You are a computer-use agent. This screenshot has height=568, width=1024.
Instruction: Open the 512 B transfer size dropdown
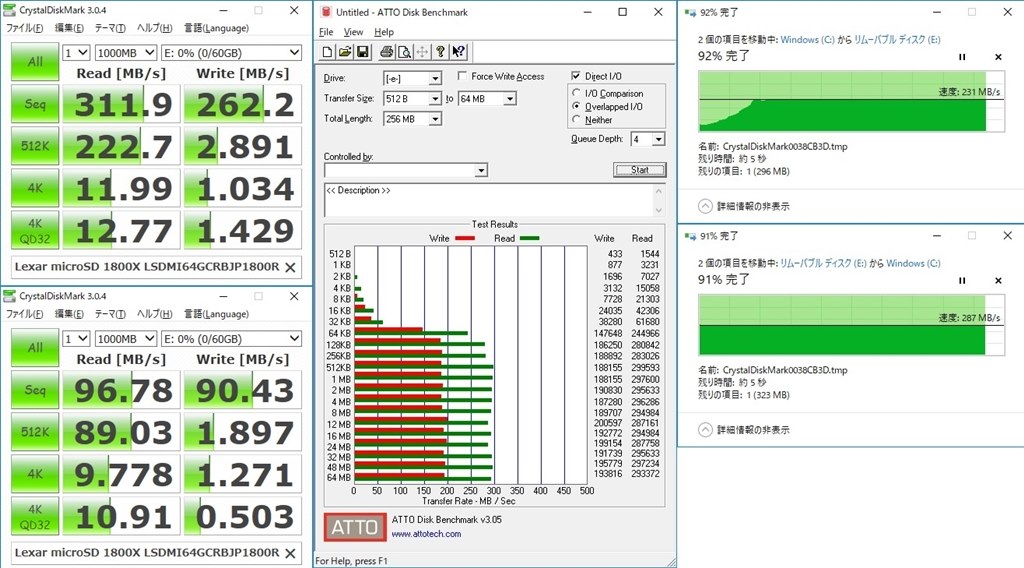click(x=435, y=99)
